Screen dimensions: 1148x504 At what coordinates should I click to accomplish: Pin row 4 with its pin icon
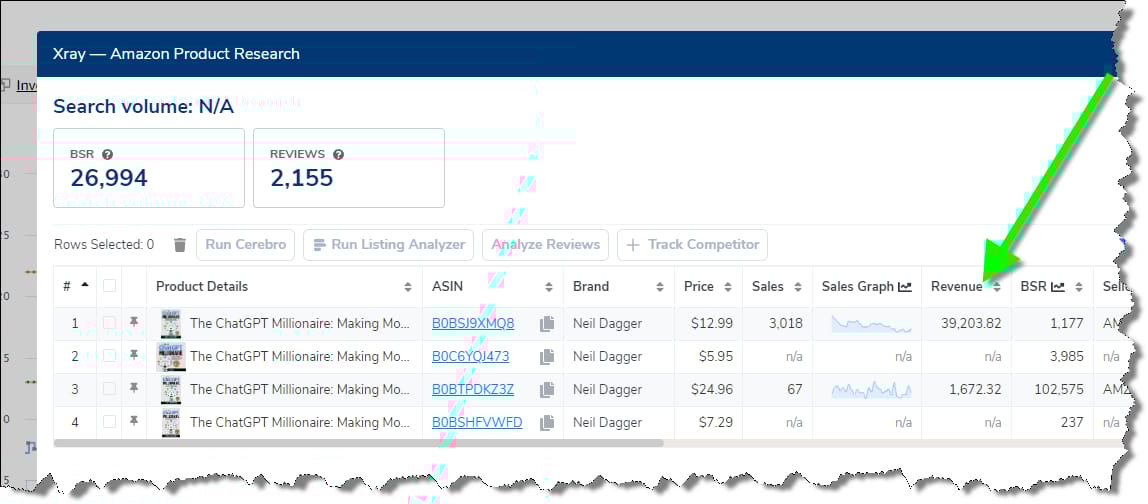pyautogui.click(x=133, y=421)
